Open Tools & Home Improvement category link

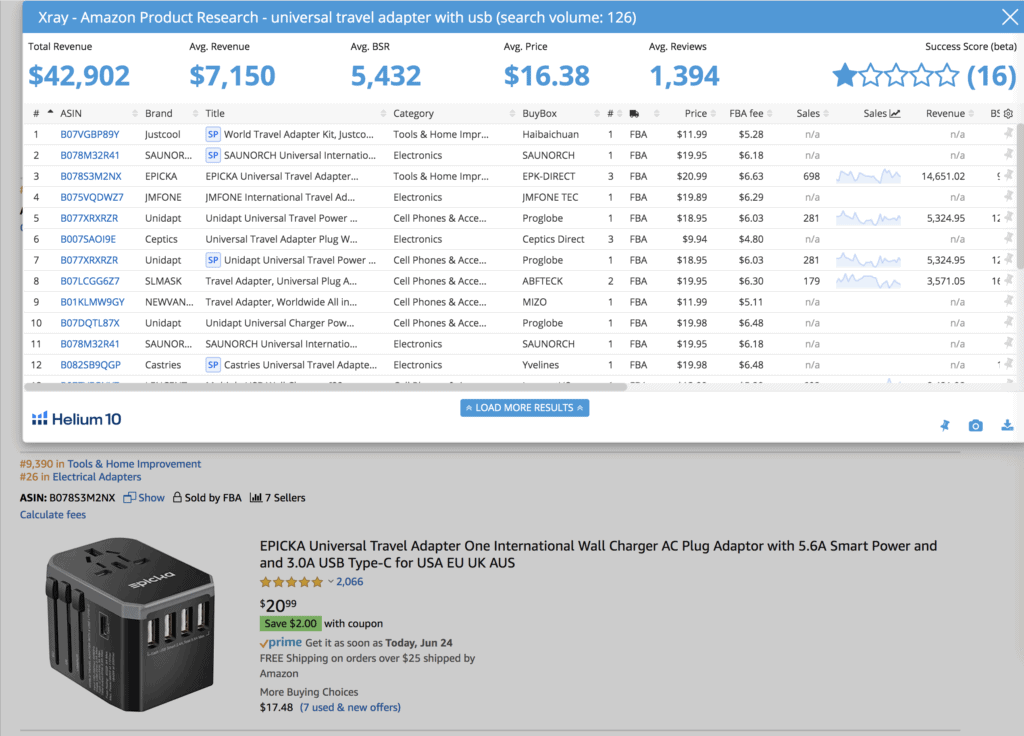point(134,464)
